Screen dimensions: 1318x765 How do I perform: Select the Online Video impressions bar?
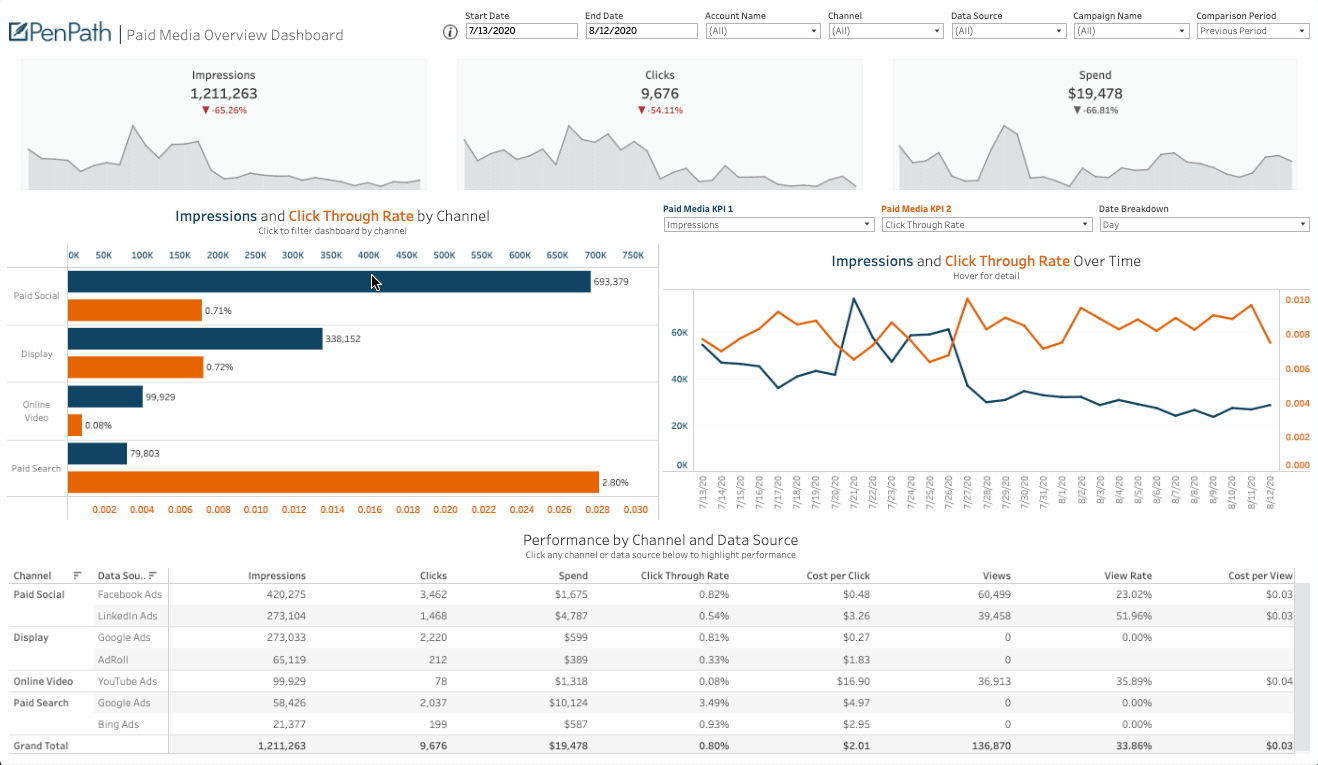(x=105, y=397)
